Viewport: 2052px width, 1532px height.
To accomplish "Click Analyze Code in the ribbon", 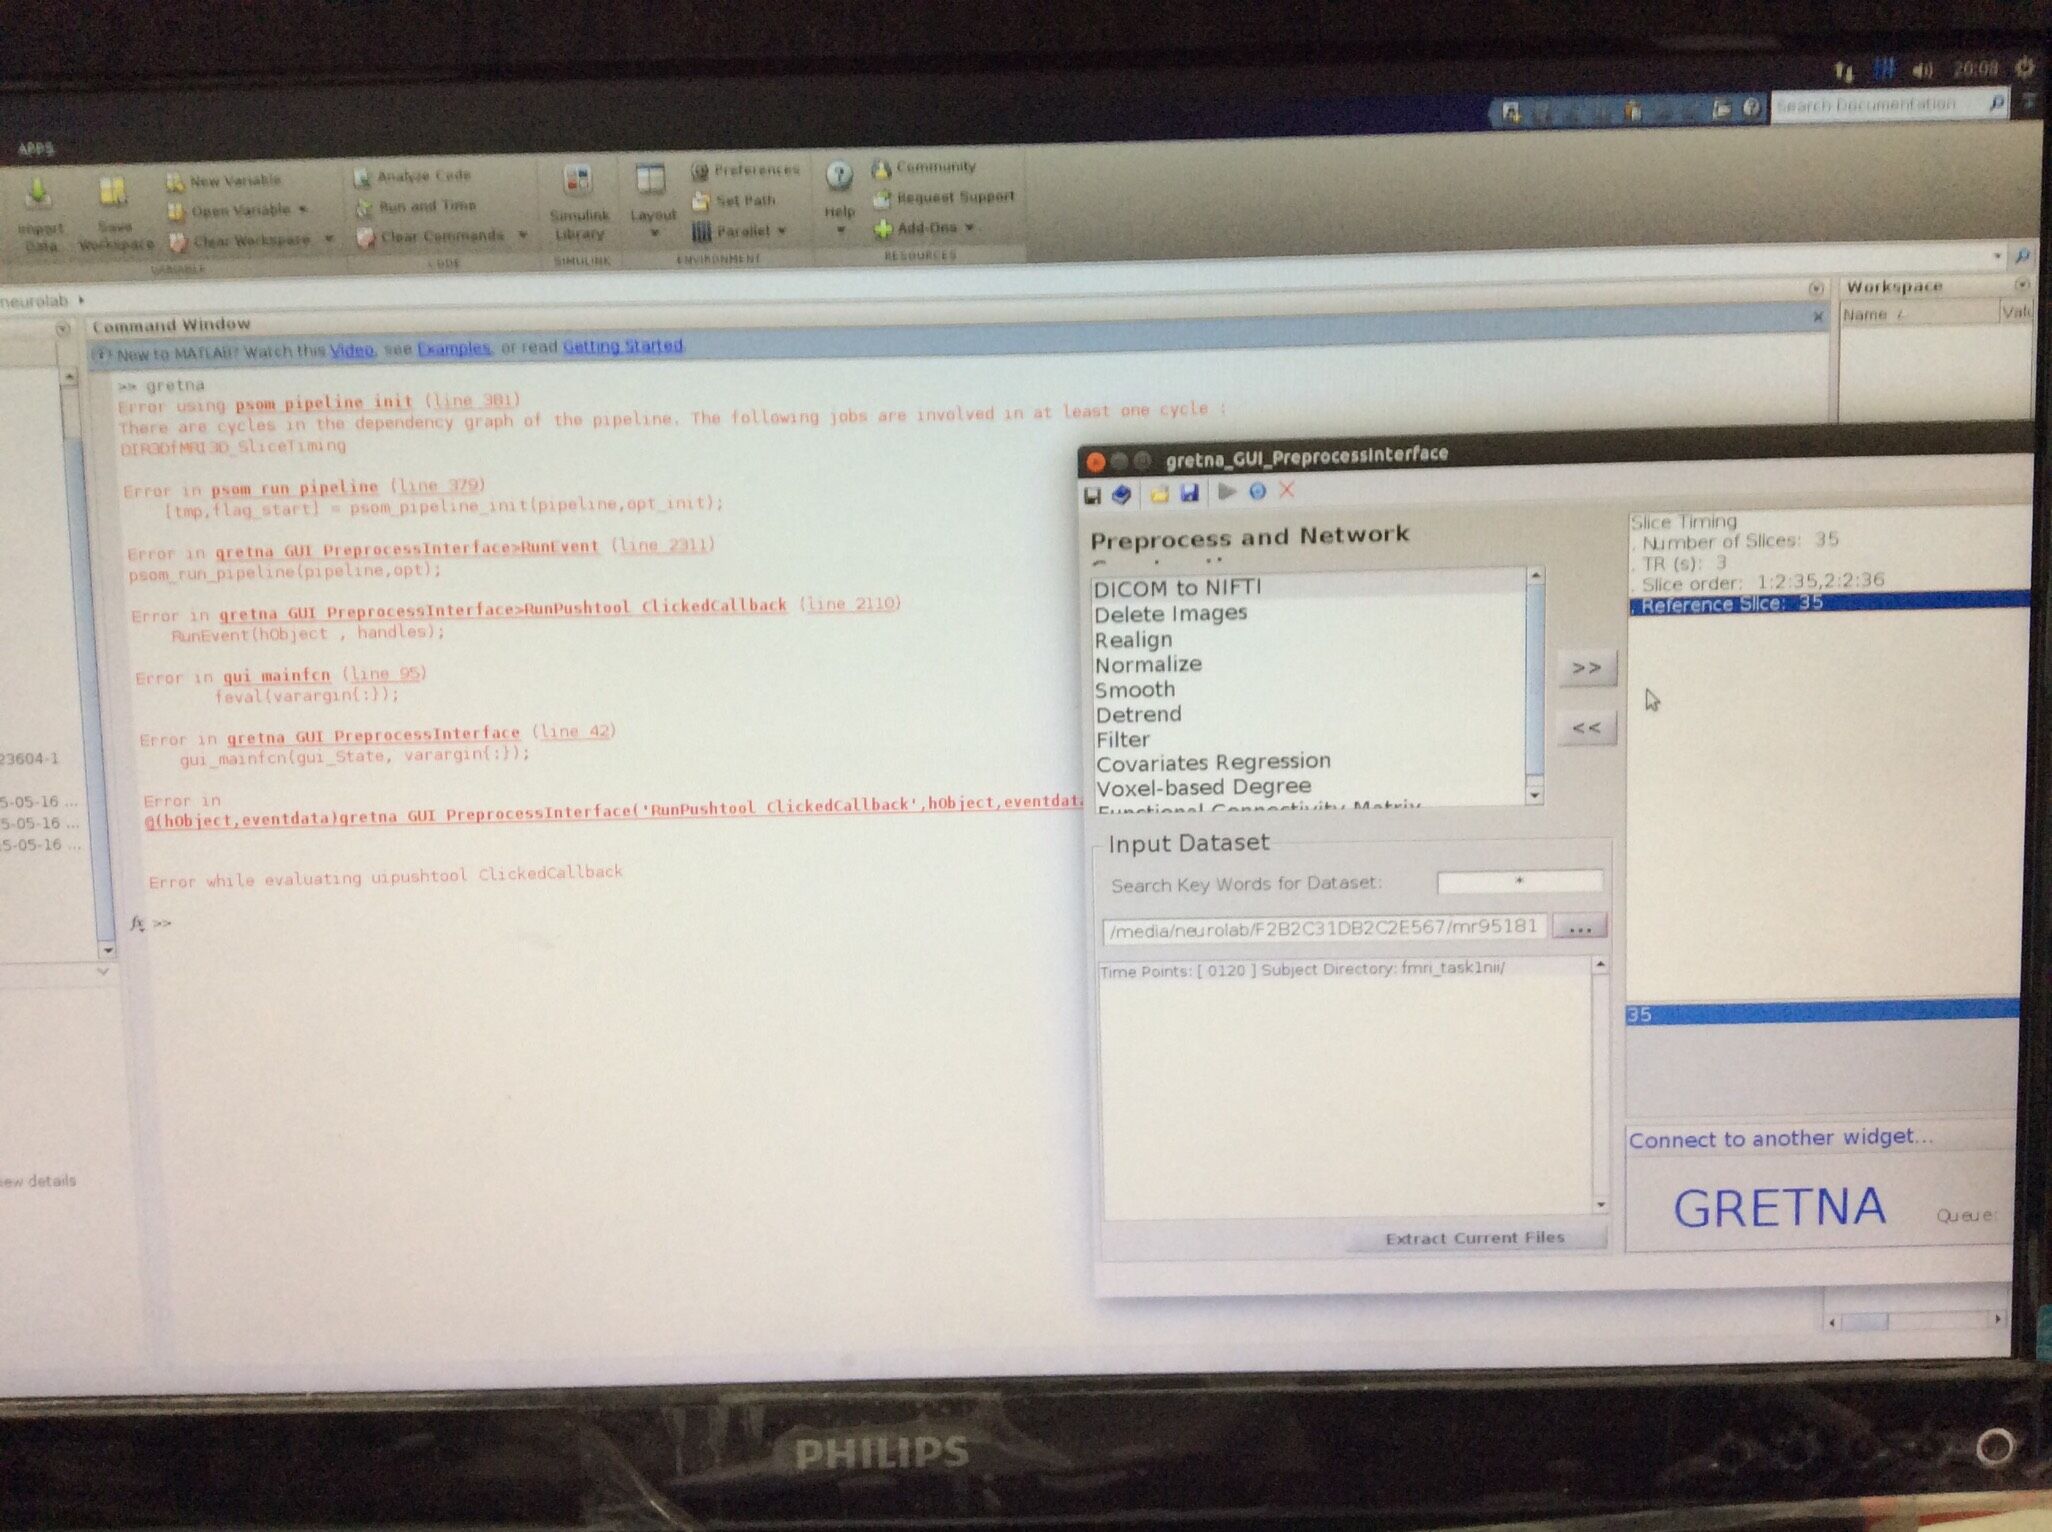I will [x=412, y=176].
